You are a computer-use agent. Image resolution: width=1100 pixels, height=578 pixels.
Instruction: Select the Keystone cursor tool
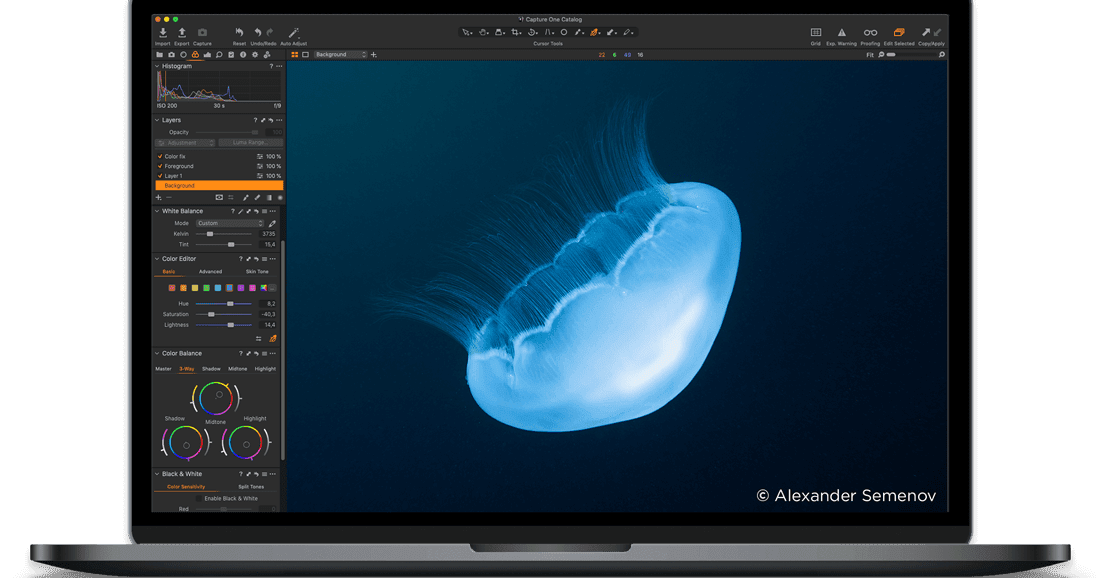pos(549,32)
